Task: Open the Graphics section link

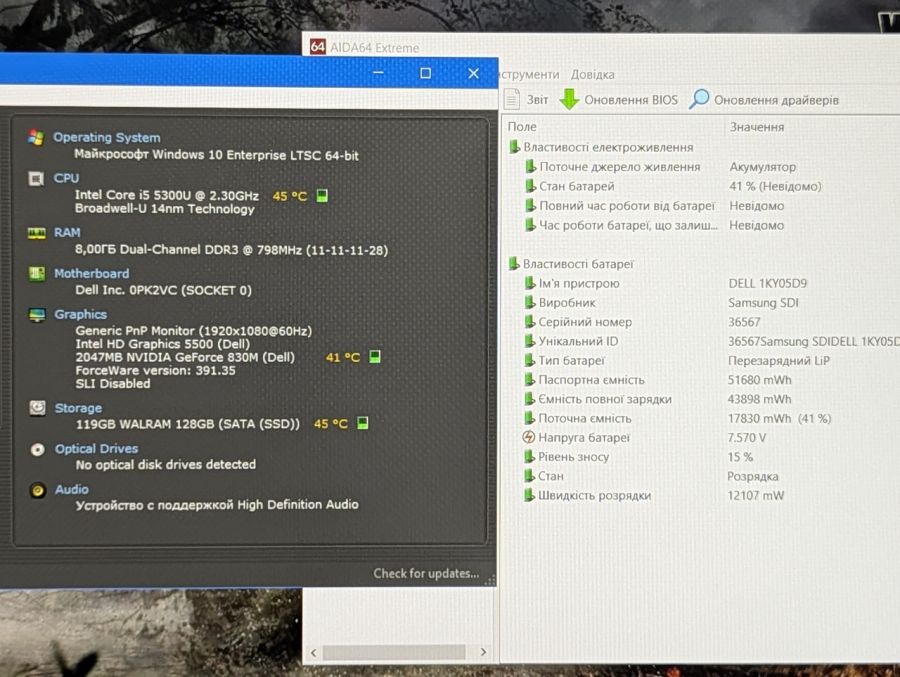Action: [x=80, y=314]
